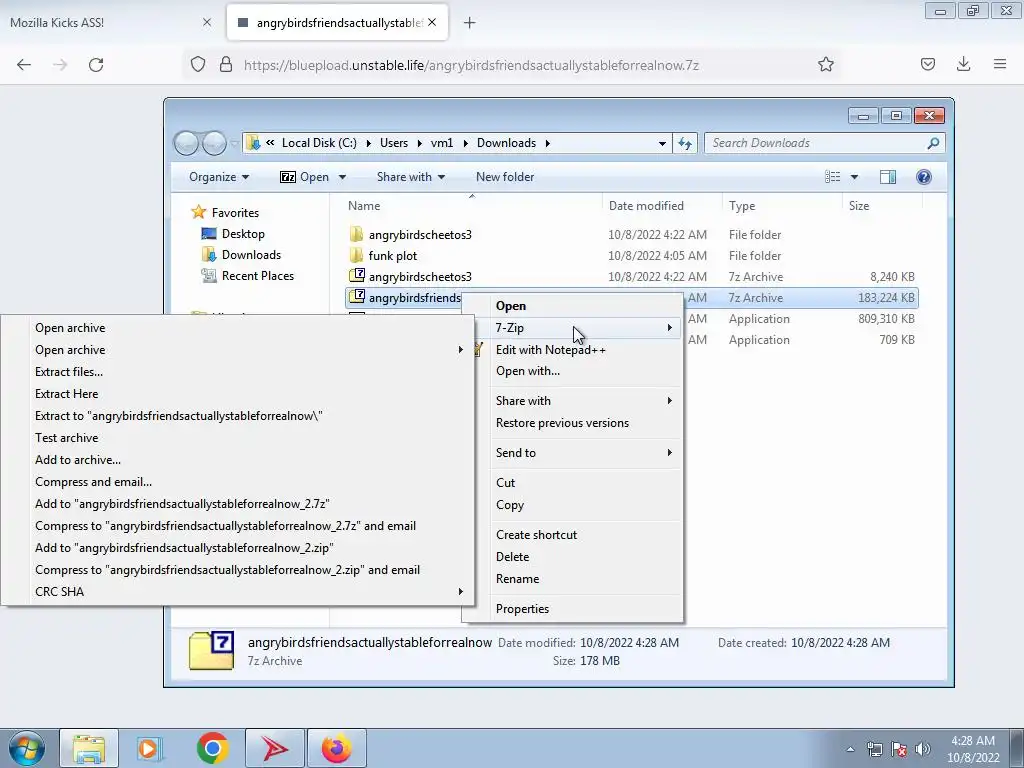
Task: Click Local Disk (C:) breadcrumb
Action: [x=319, y=143]
